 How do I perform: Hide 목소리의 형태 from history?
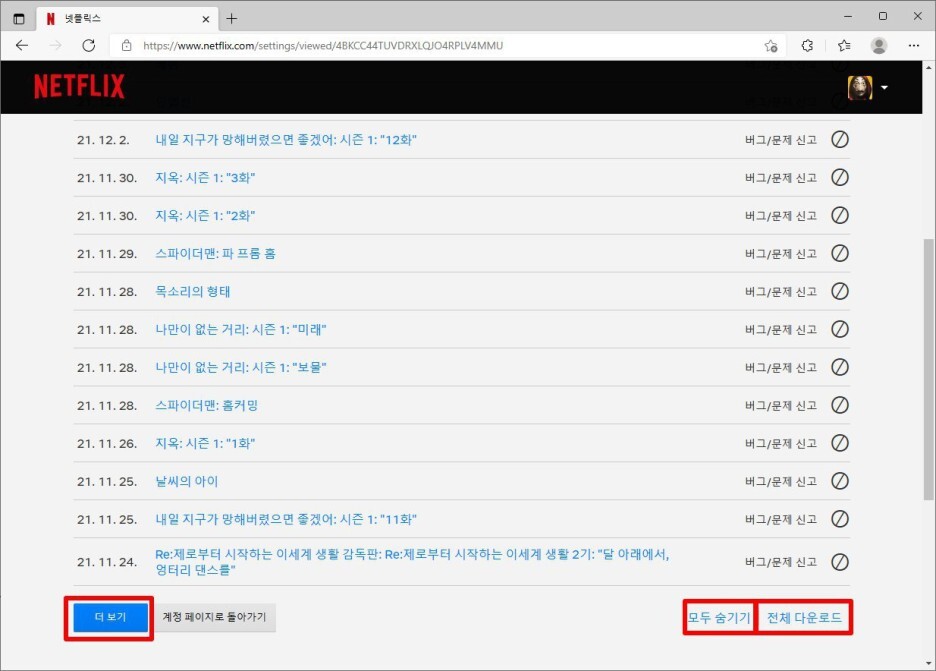[840, 291]
